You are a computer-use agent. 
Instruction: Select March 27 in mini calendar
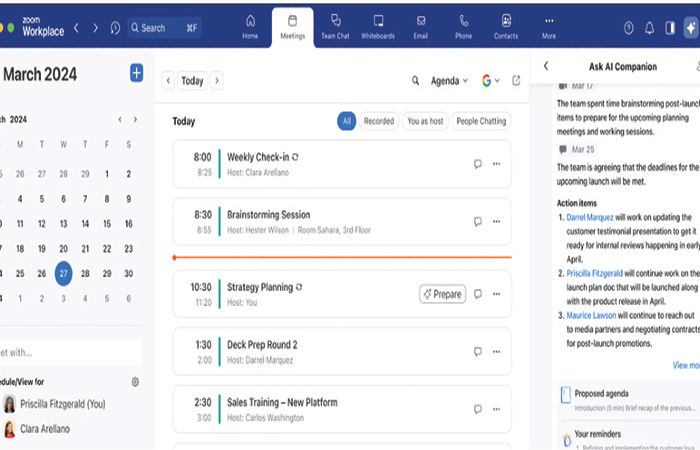point(63,273)
